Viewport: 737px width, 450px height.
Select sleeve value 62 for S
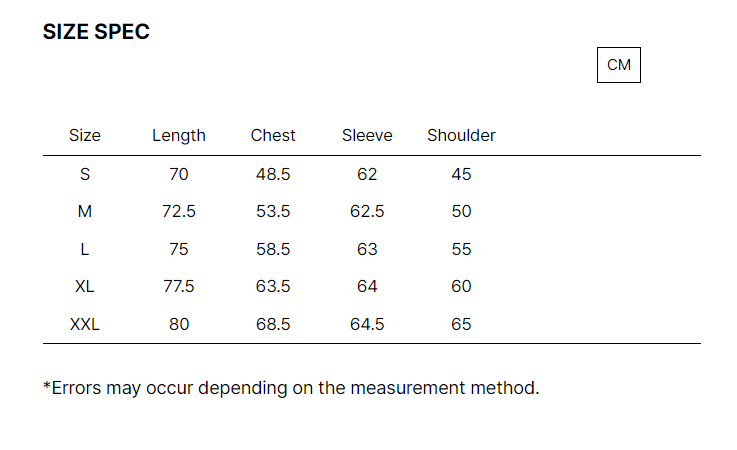367,174
